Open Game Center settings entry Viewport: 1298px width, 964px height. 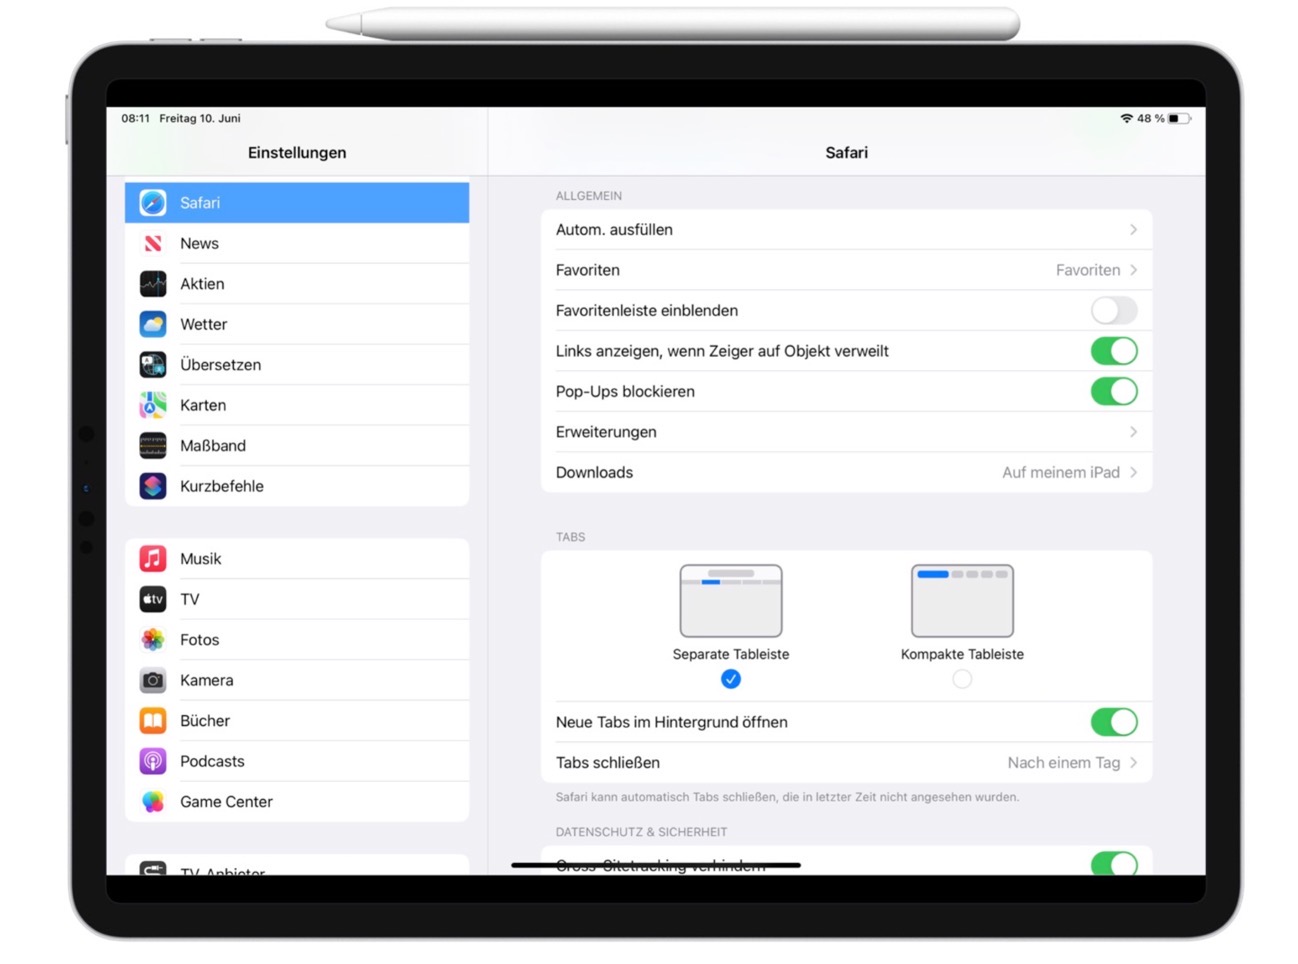point(297,802)
